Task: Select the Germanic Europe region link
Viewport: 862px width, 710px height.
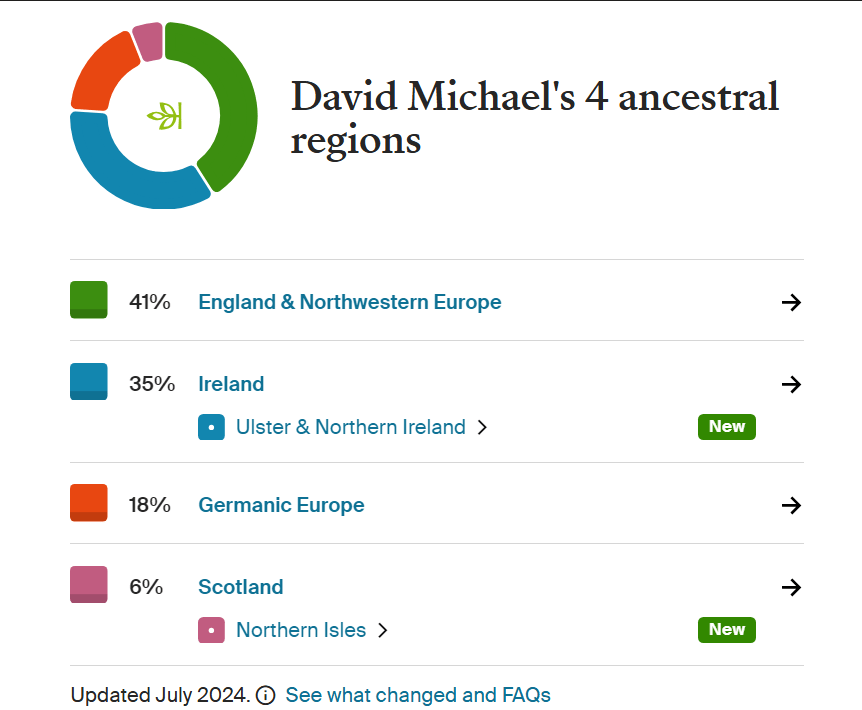Action: [281, 505]
